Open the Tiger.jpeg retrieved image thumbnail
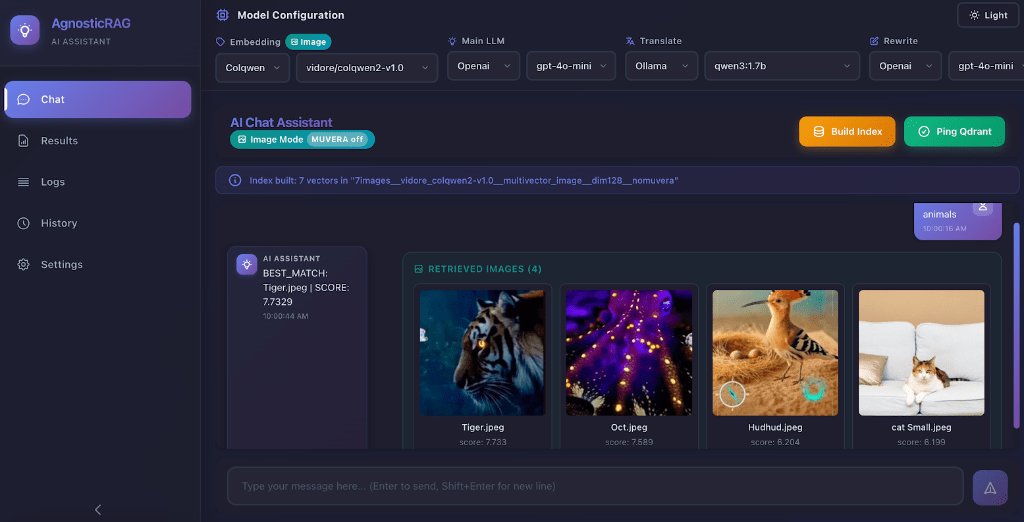This screenshot has height=522, width=1024. (482, 352)
